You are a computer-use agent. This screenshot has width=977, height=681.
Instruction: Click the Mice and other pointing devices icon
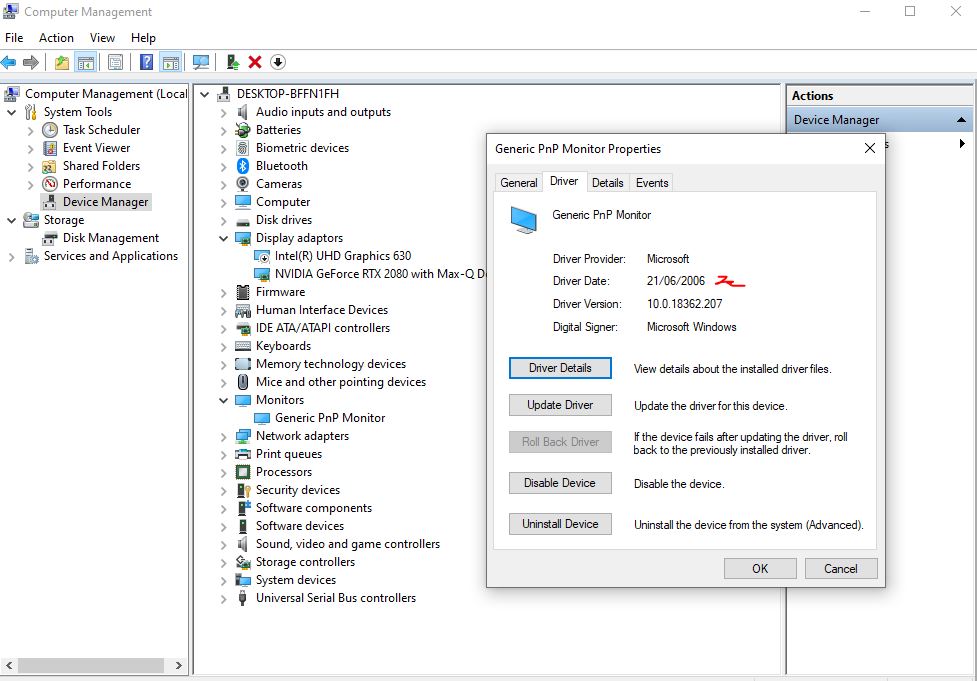click(243, 382)
